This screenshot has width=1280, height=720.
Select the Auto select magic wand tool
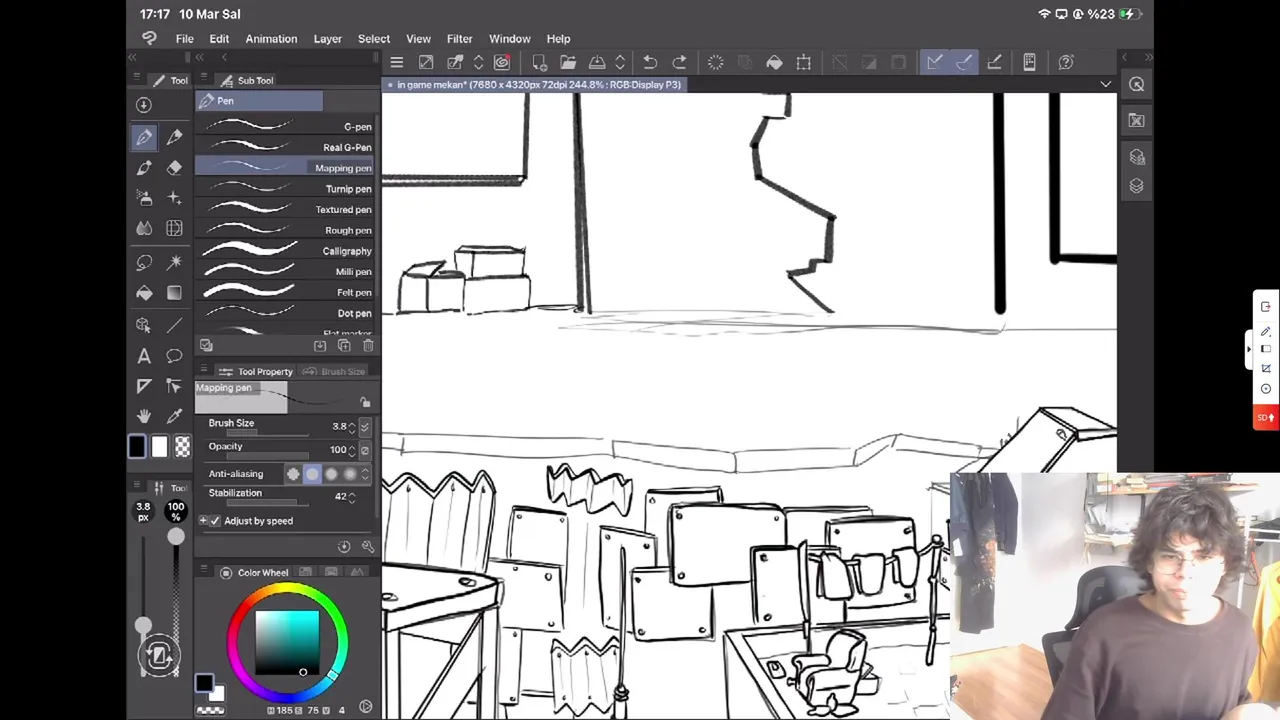tap(175, 262)
